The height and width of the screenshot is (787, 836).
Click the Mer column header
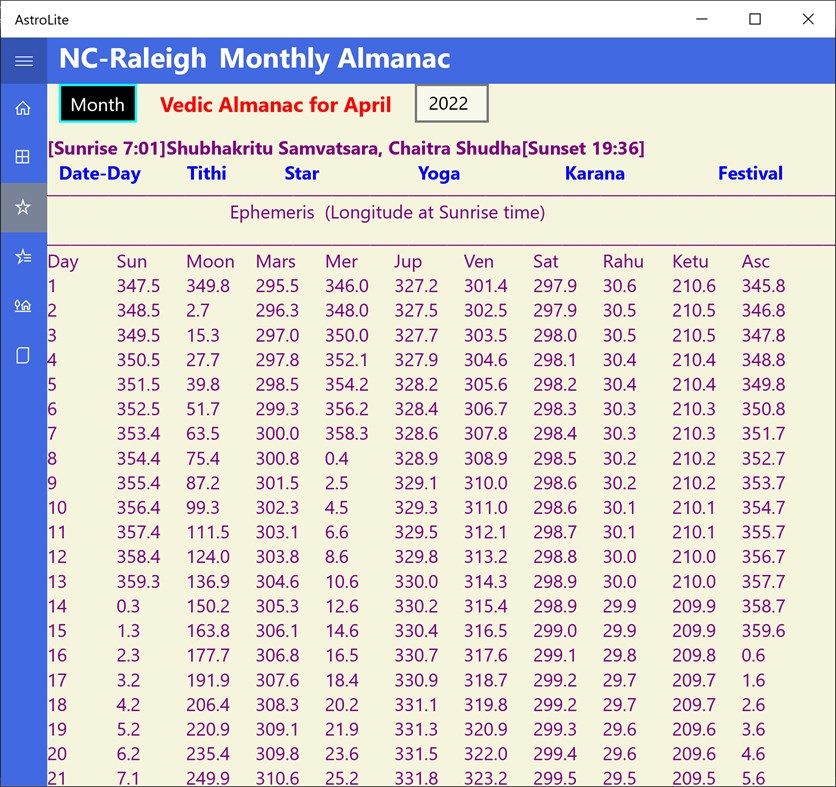pyautogui.click(x=341, y=261)
